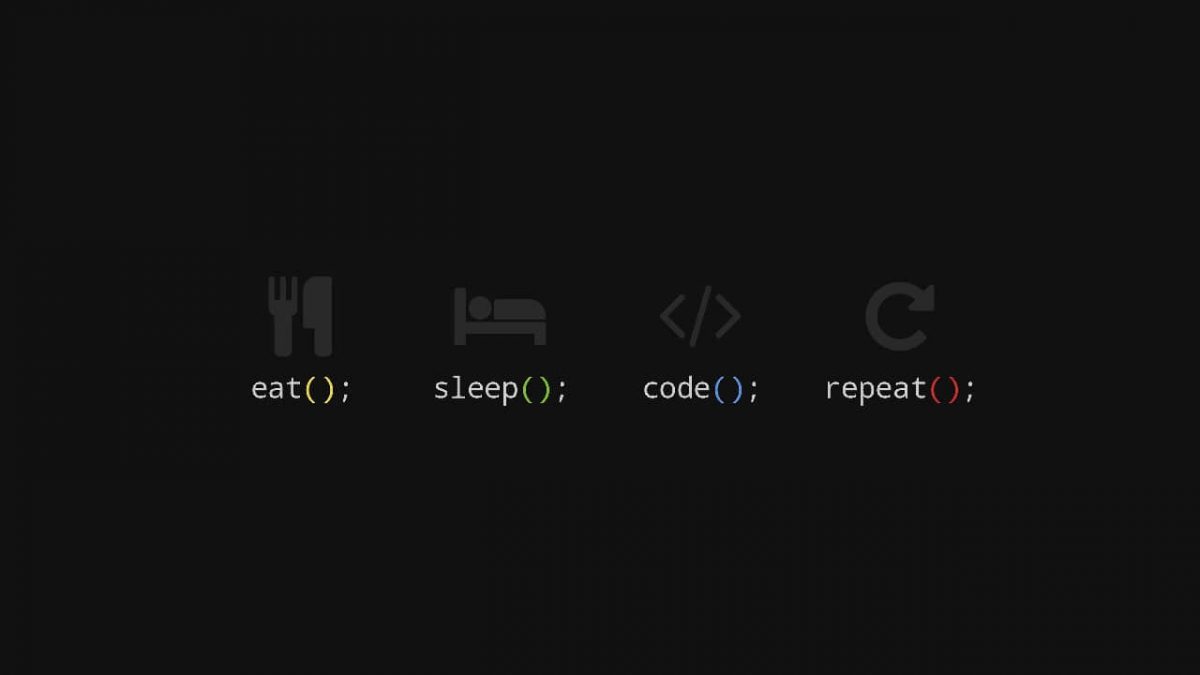Click the bed sleep icon
The image size is (1200, 675).
500,316
